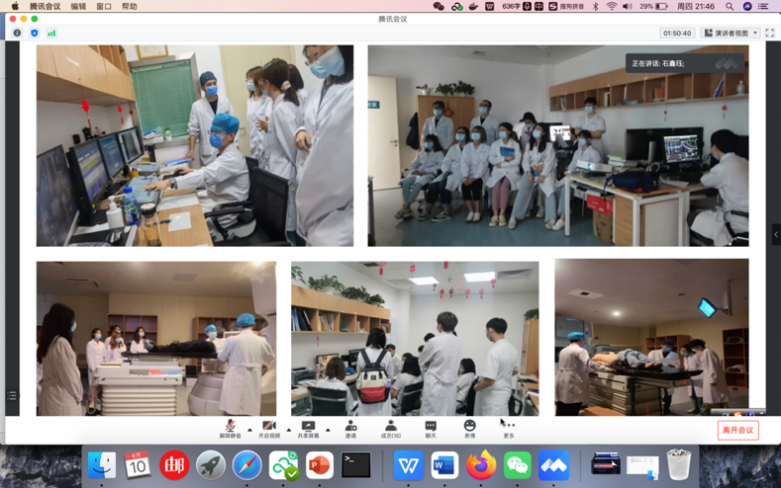Open the chat panel

click(430, 427)
